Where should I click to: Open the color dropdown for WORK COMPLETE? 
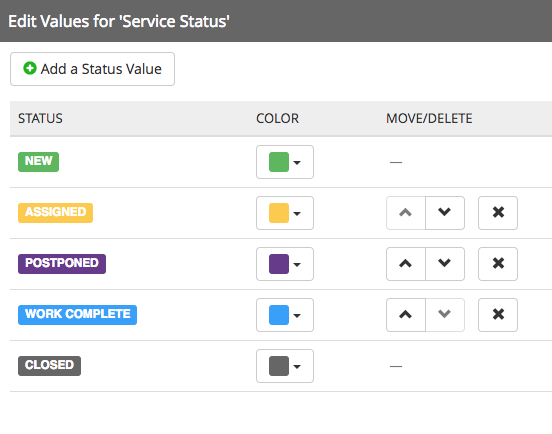(285, 315)
